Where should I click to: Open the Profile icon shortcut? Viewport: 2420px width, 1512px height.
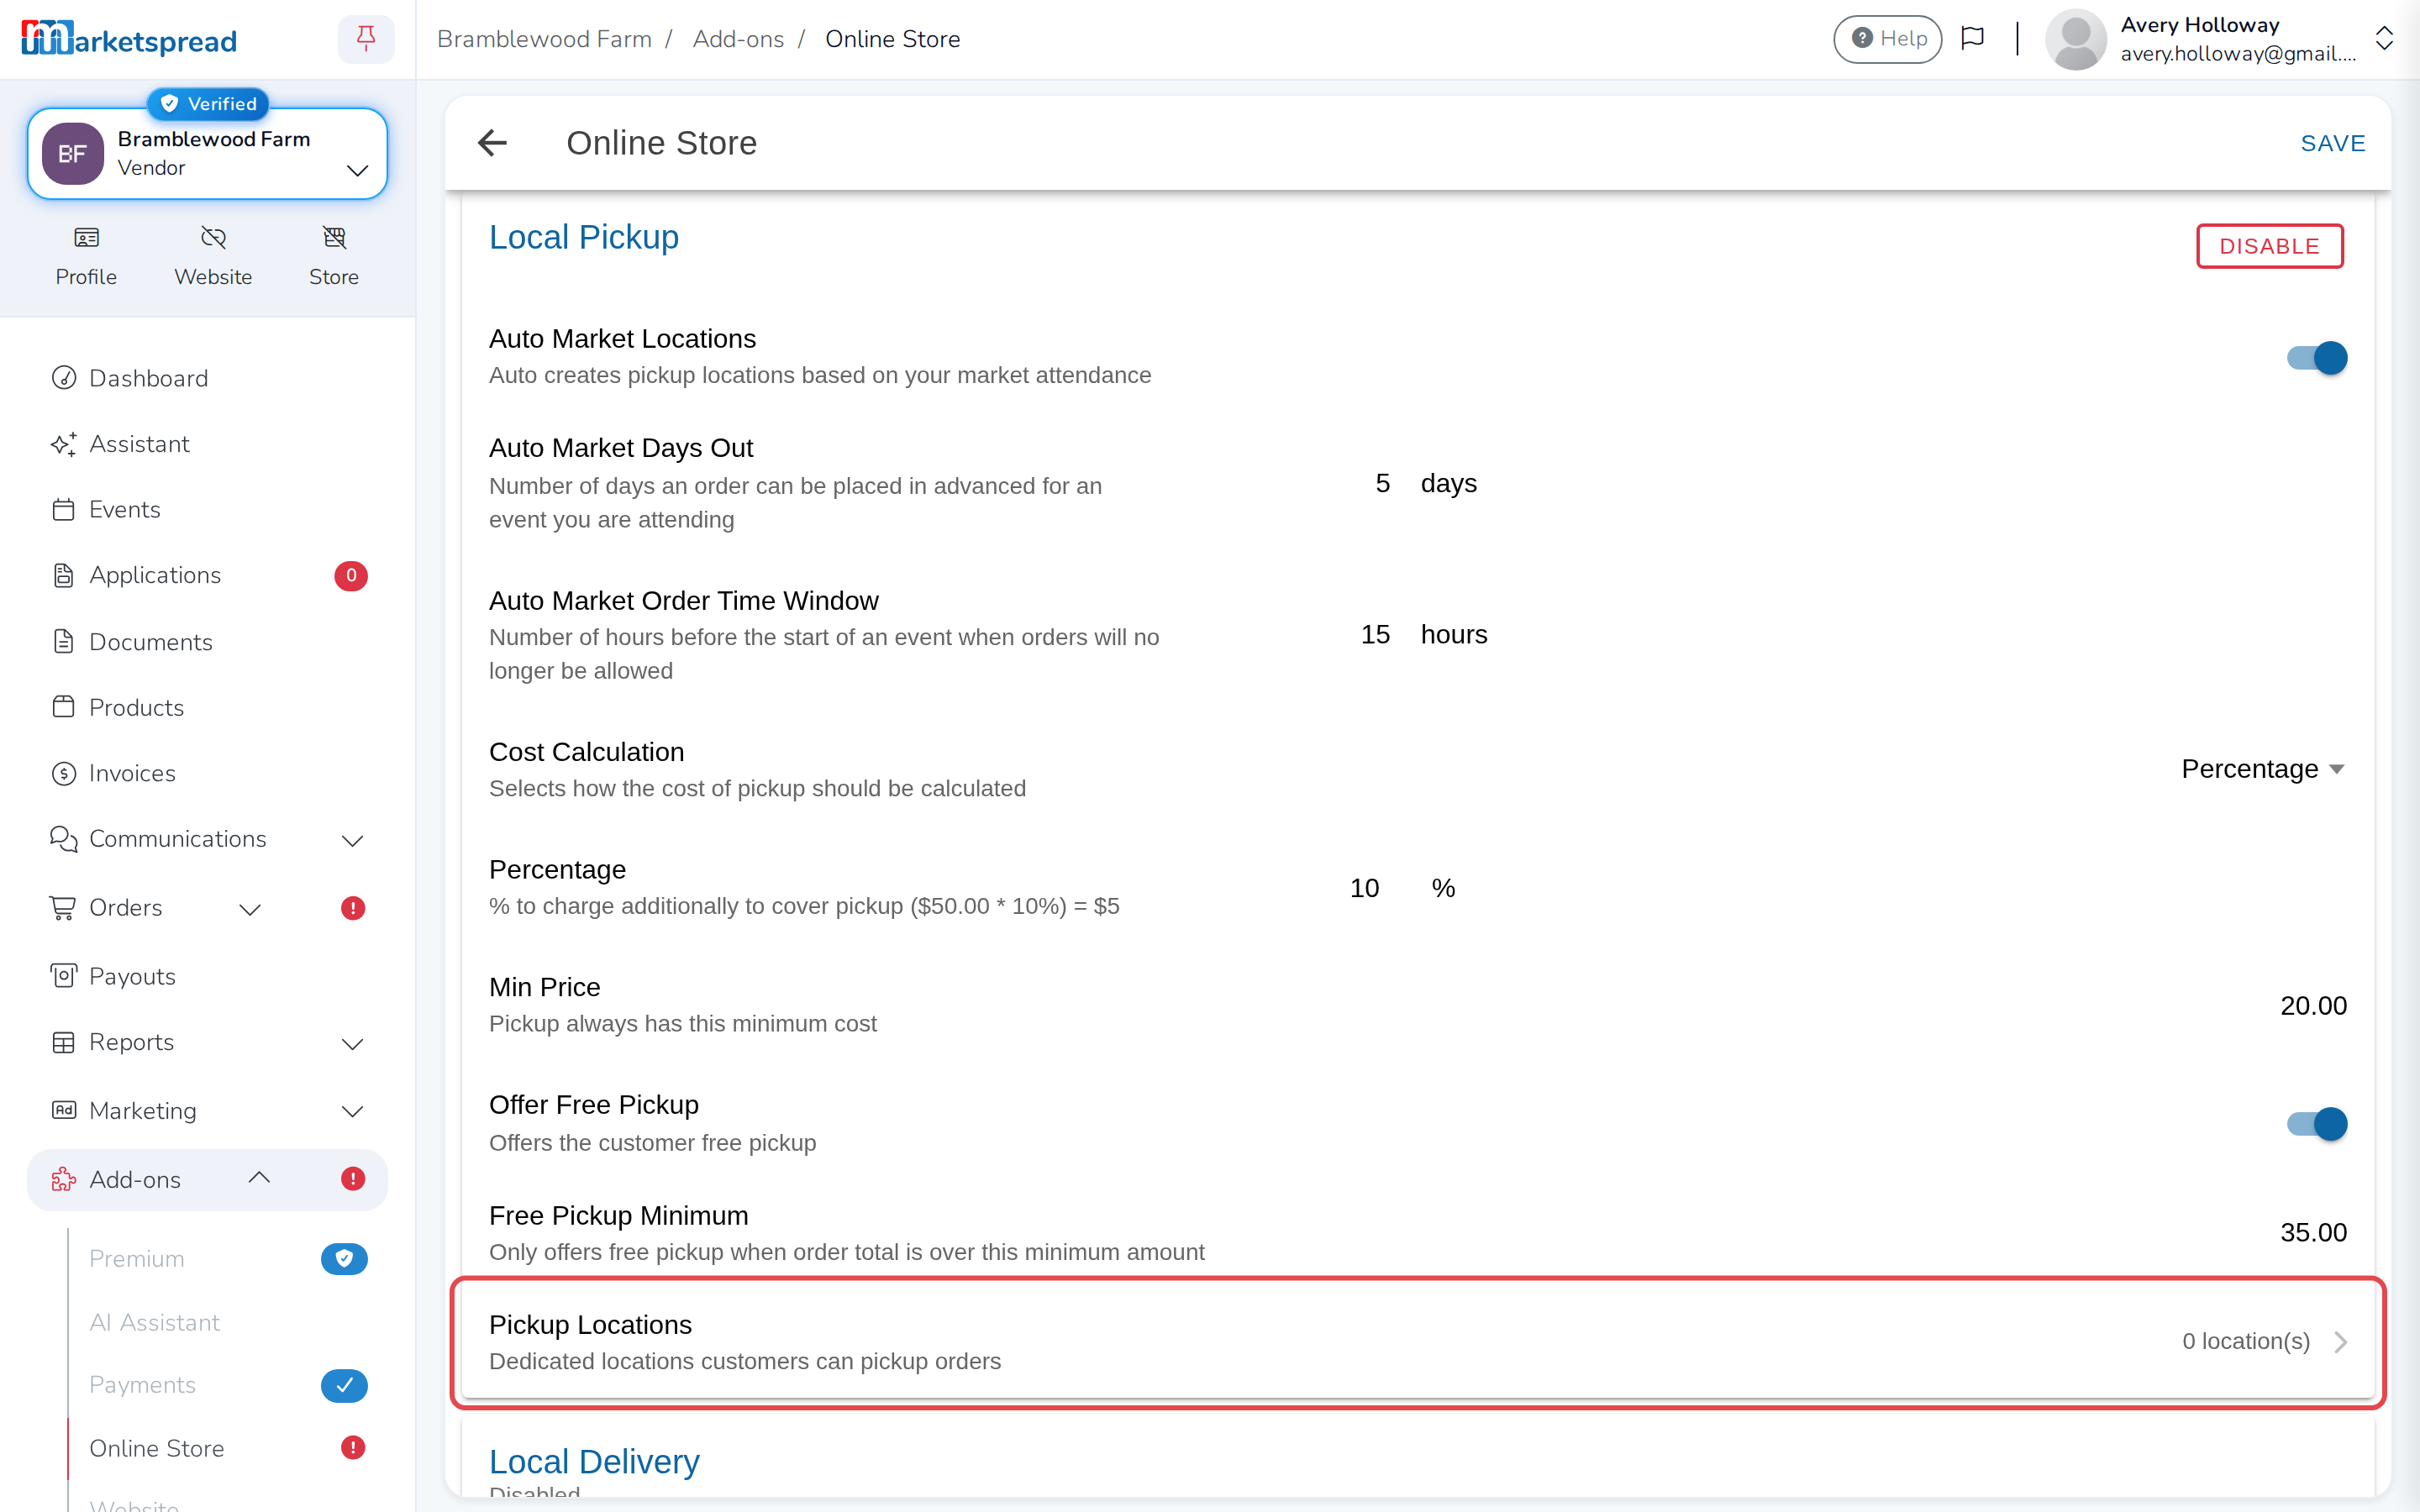click(86, 237)
